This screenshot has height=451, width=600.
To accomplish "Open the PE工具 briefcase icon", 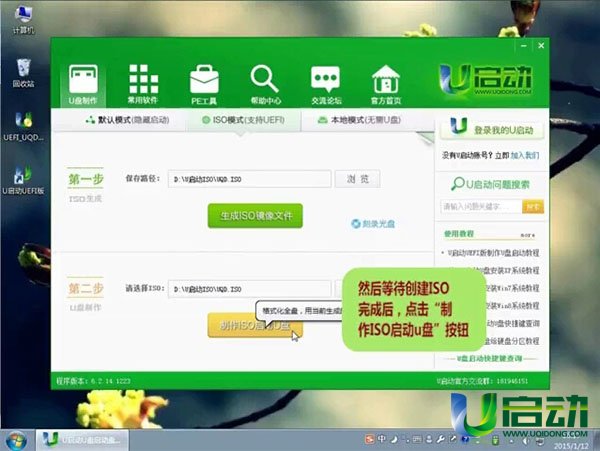I will pyautogui.click(x=204, y=85).
